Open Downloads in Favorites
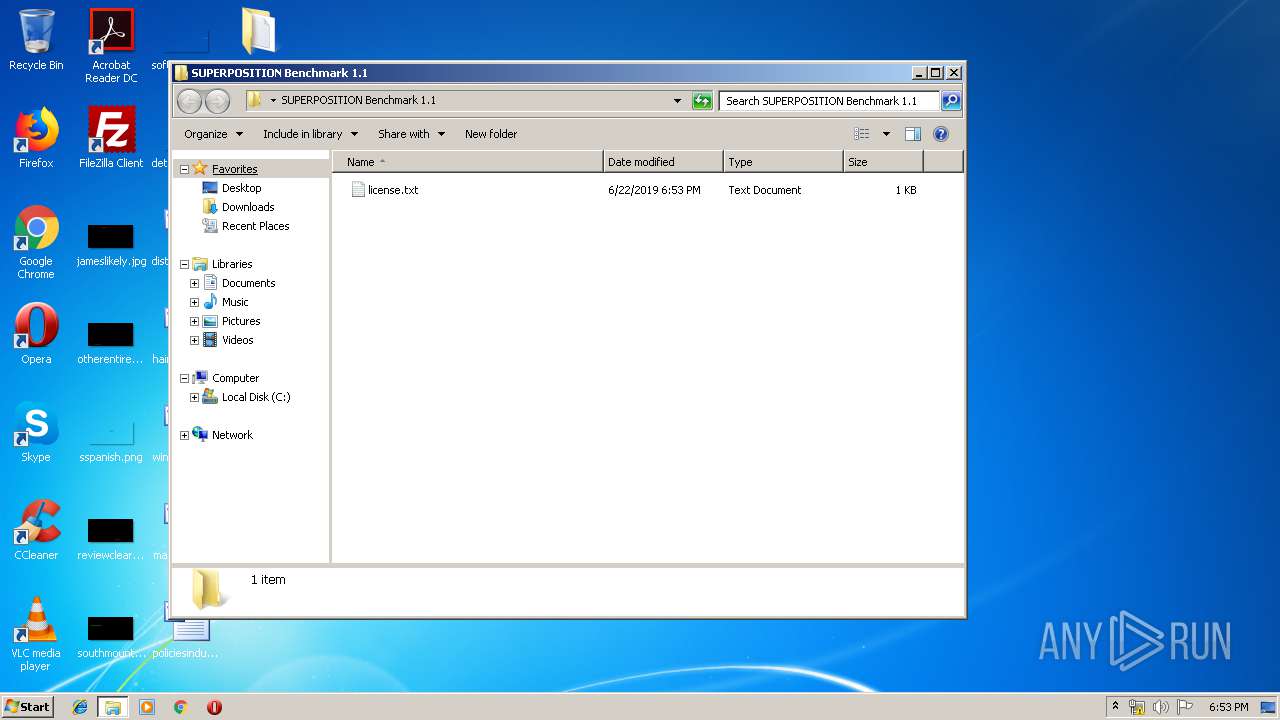Viewport: 1280px width, 720px height. [247, 207]
